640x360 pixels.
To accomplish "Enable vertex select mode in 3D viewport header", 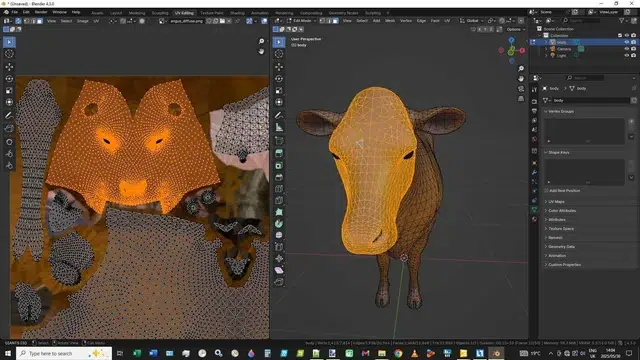I will [323, 21].
